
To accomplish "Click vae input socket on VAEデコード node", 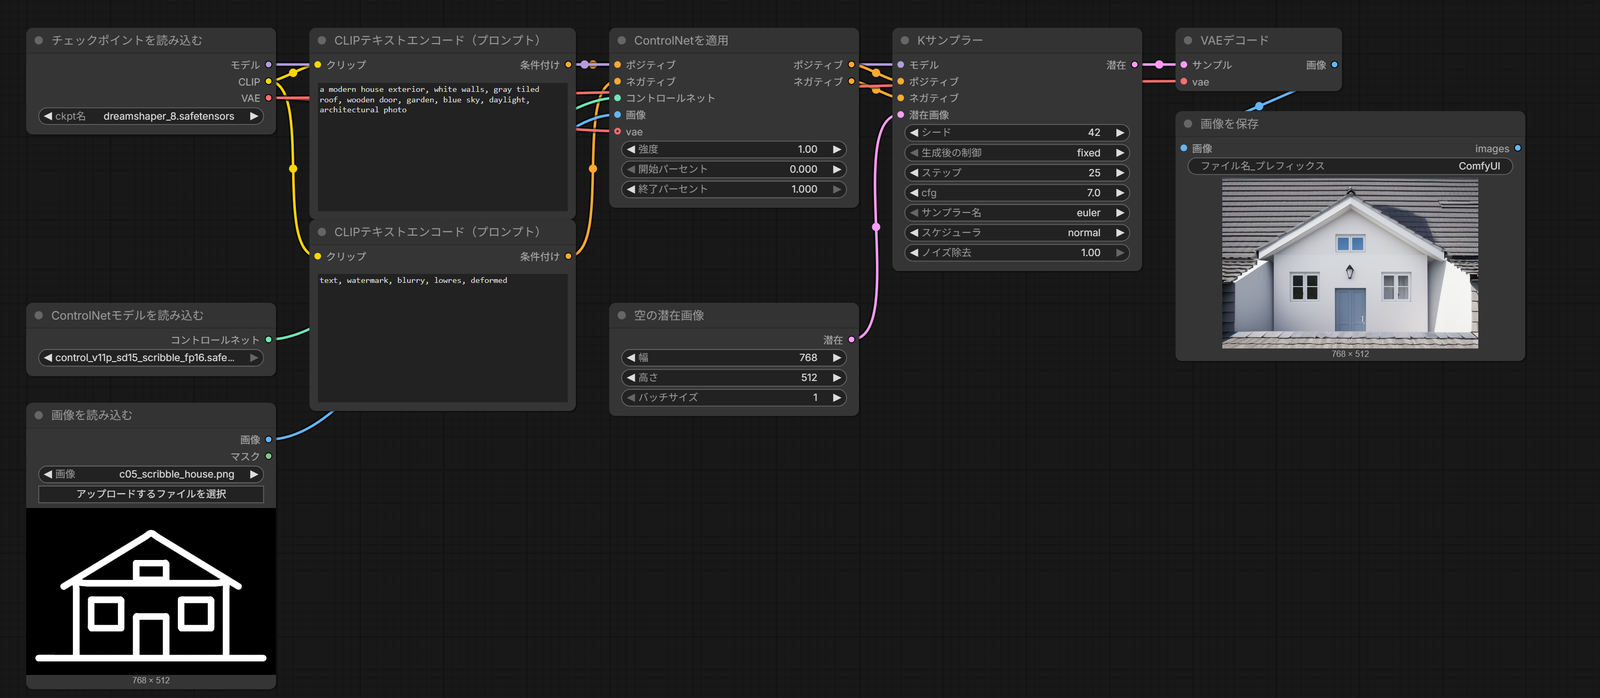I will 1184,82.
